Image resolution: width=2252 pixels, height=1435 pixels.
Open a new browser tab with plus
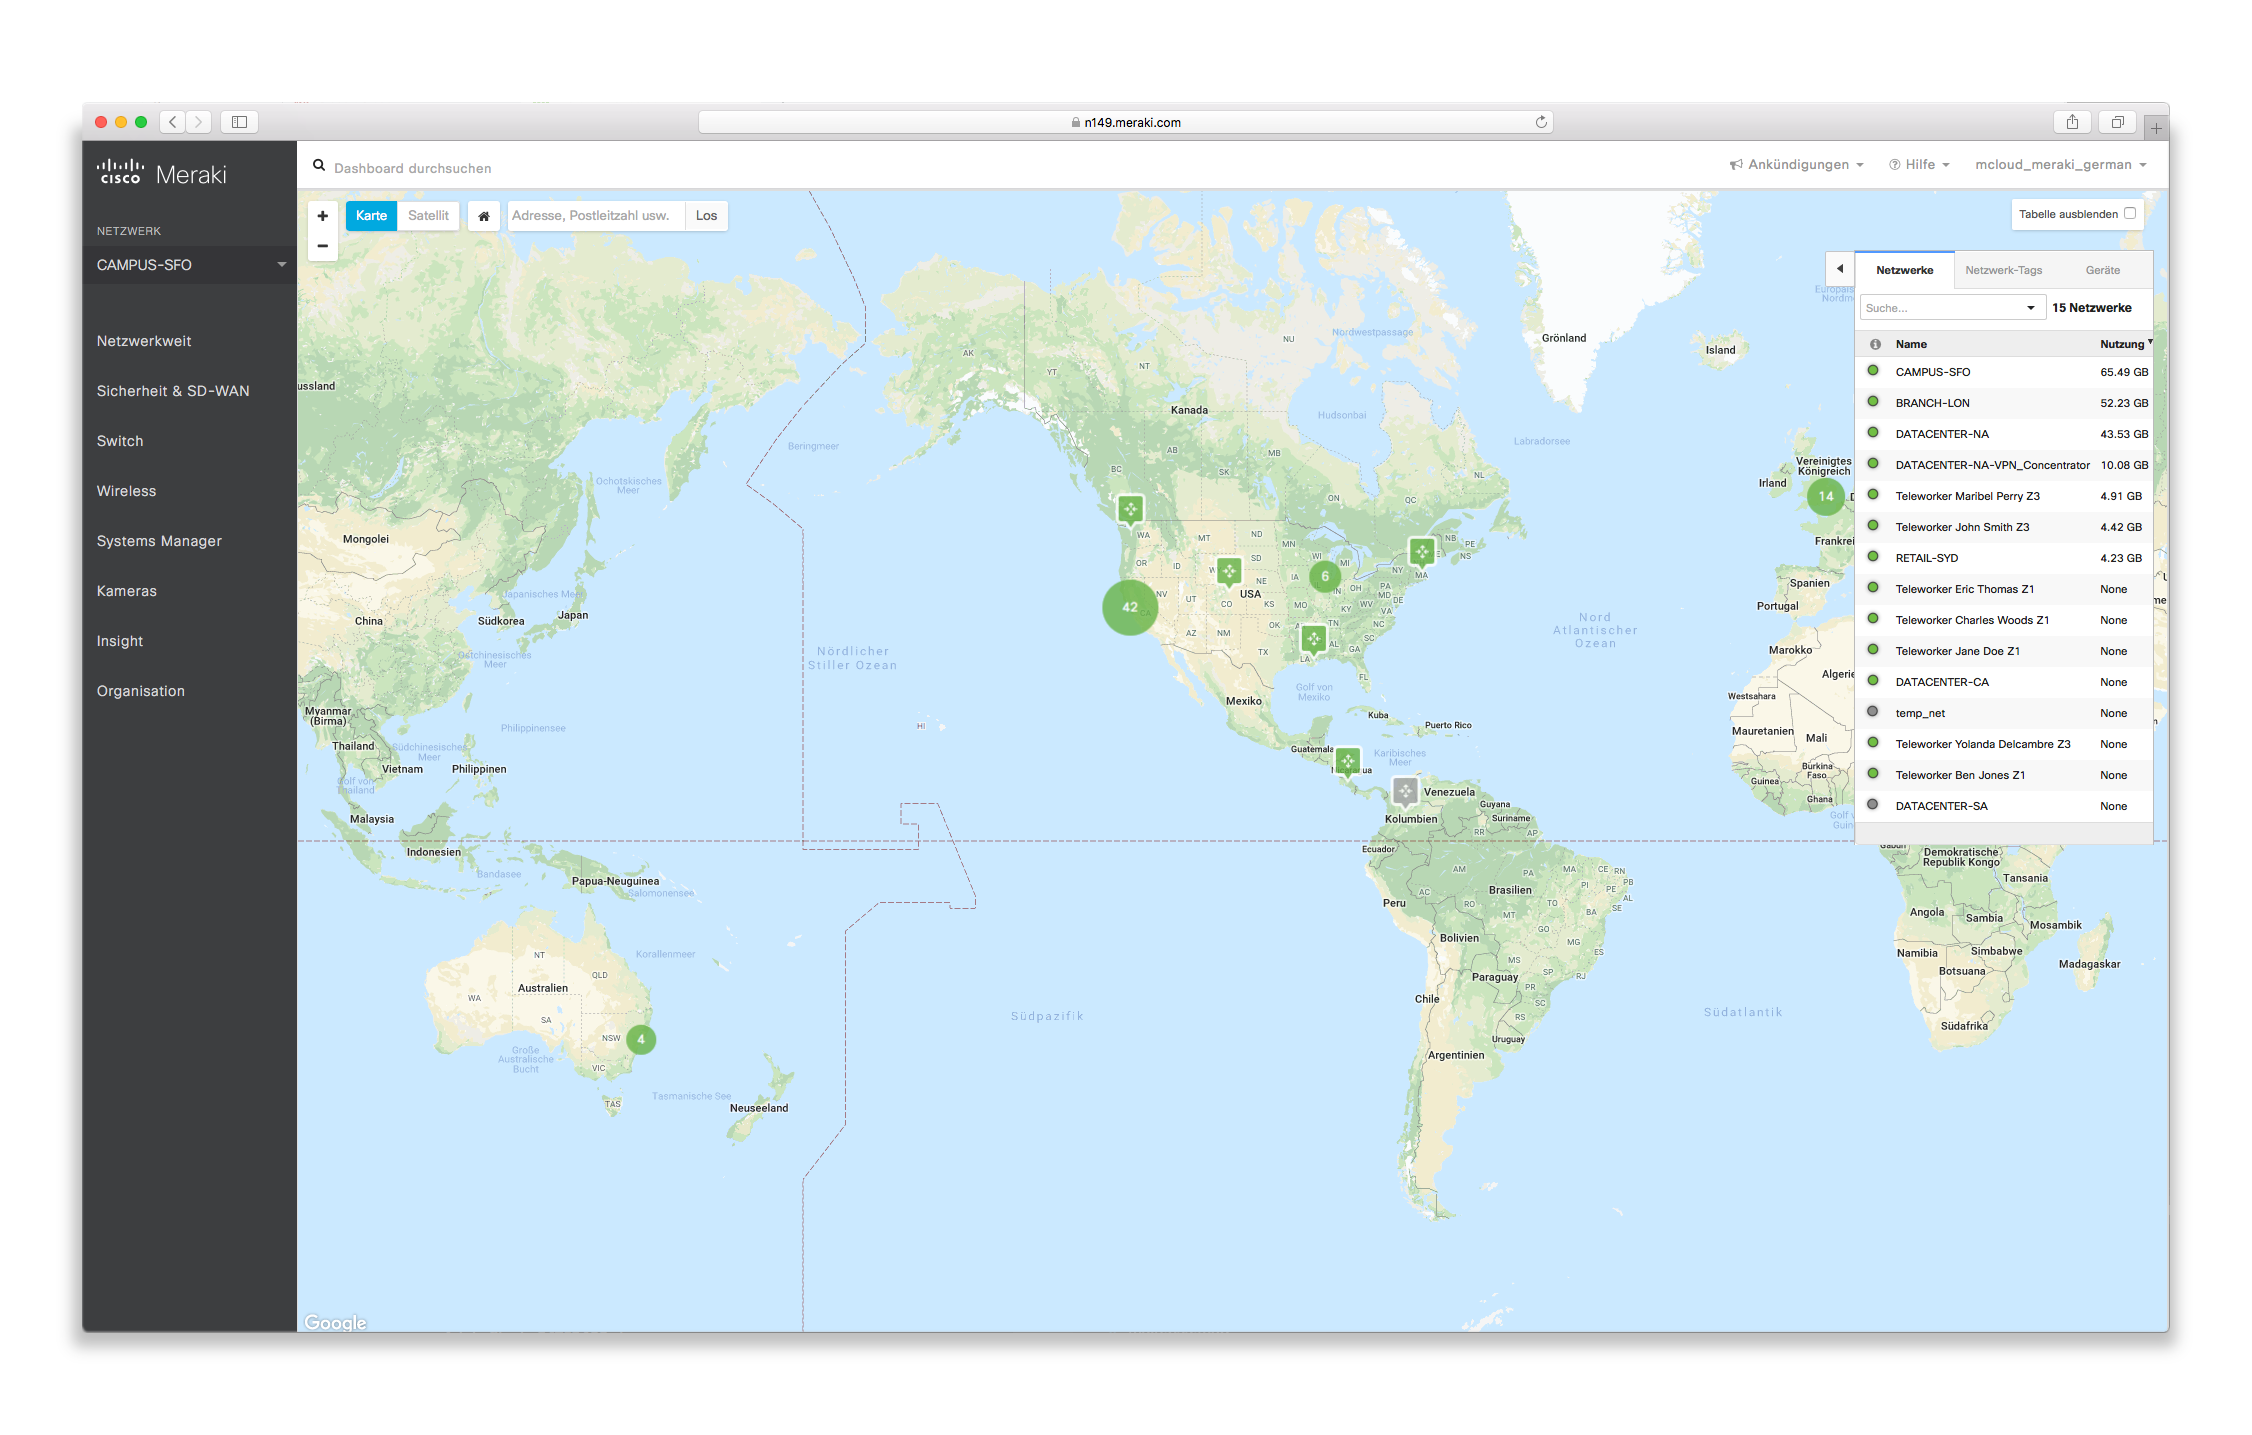[x=2156, y=128]
